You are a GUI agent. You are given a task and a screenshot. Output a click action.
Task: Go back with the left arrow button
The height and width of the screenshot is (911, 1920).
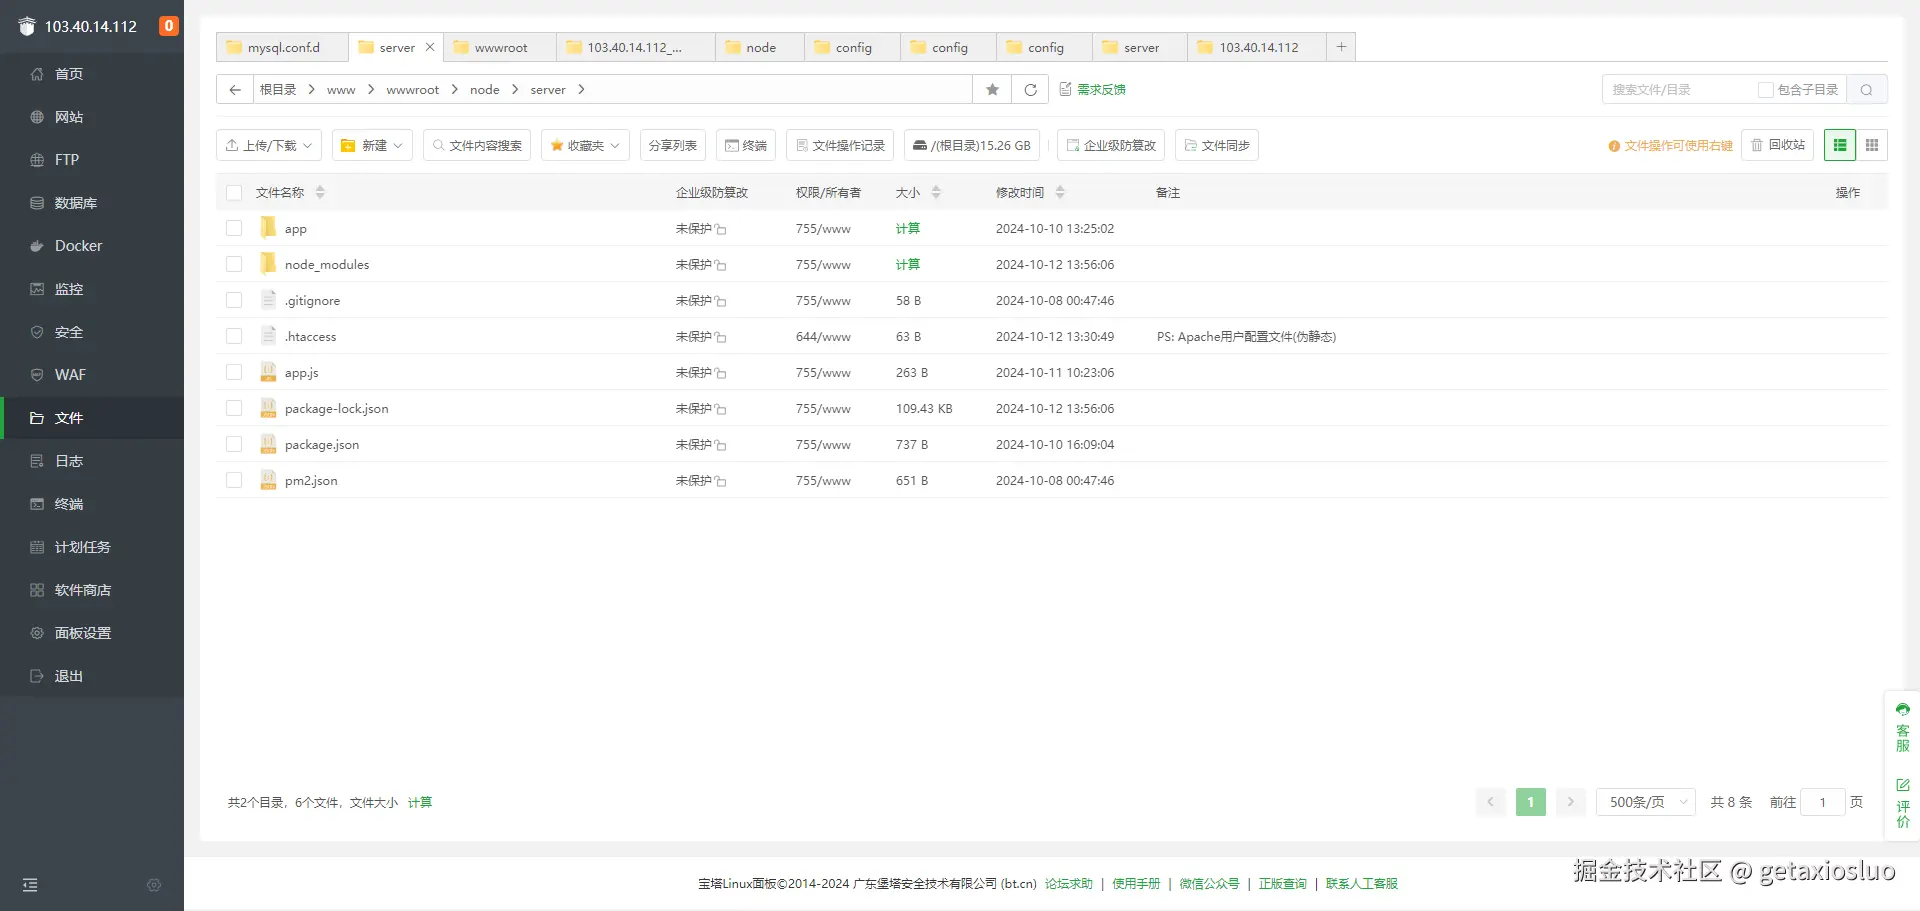coord(235,90)
